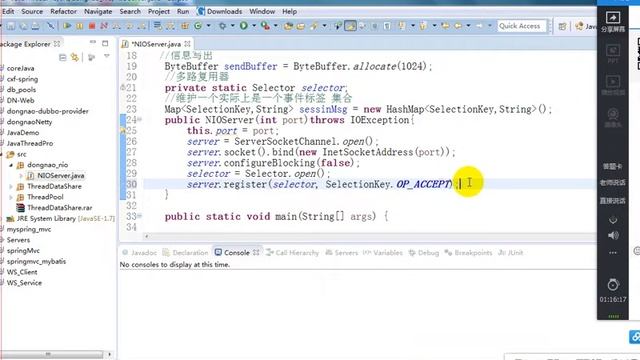This screenshot has width=640, height=360.
Task: Click the three-dots more icon in sidebar
Action: pyautogui.click(x=613, y=253)
